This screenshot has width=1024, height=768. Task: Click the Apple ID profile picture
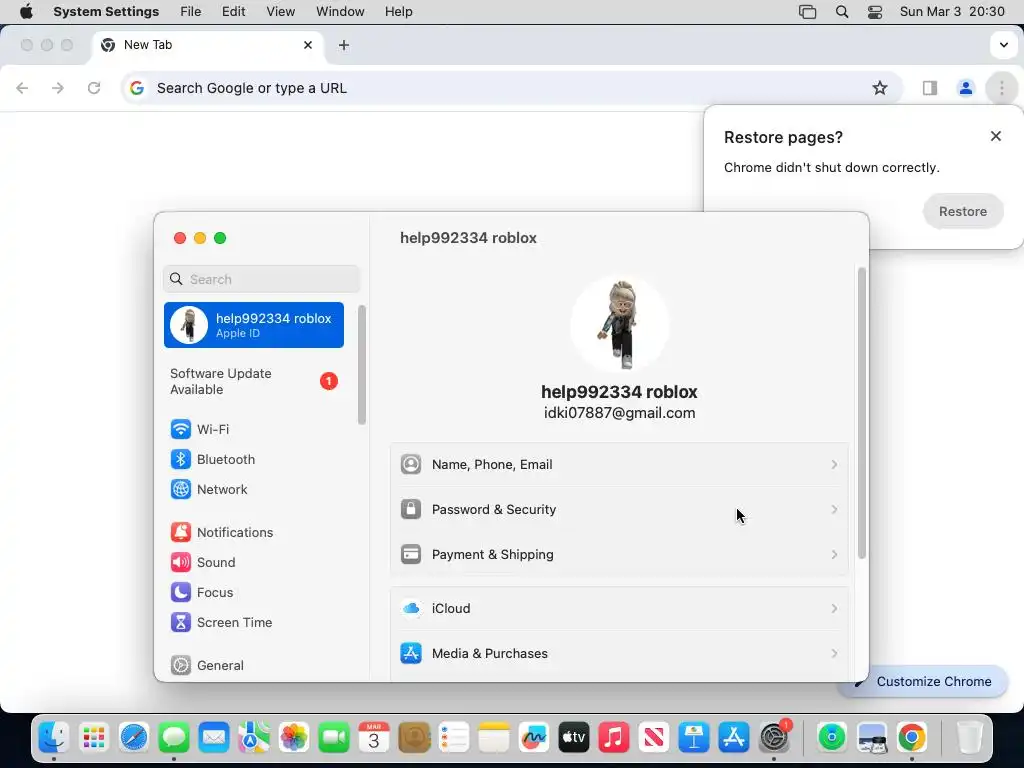click(619, 325)
